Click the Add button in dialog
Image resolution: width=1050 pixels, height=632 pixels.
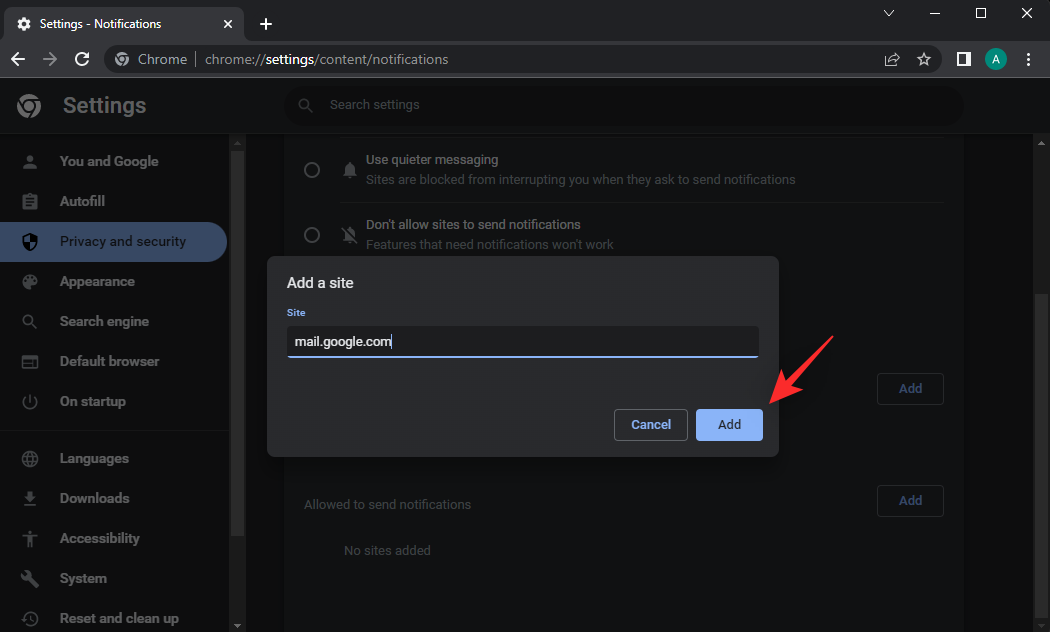coord(729,425)
